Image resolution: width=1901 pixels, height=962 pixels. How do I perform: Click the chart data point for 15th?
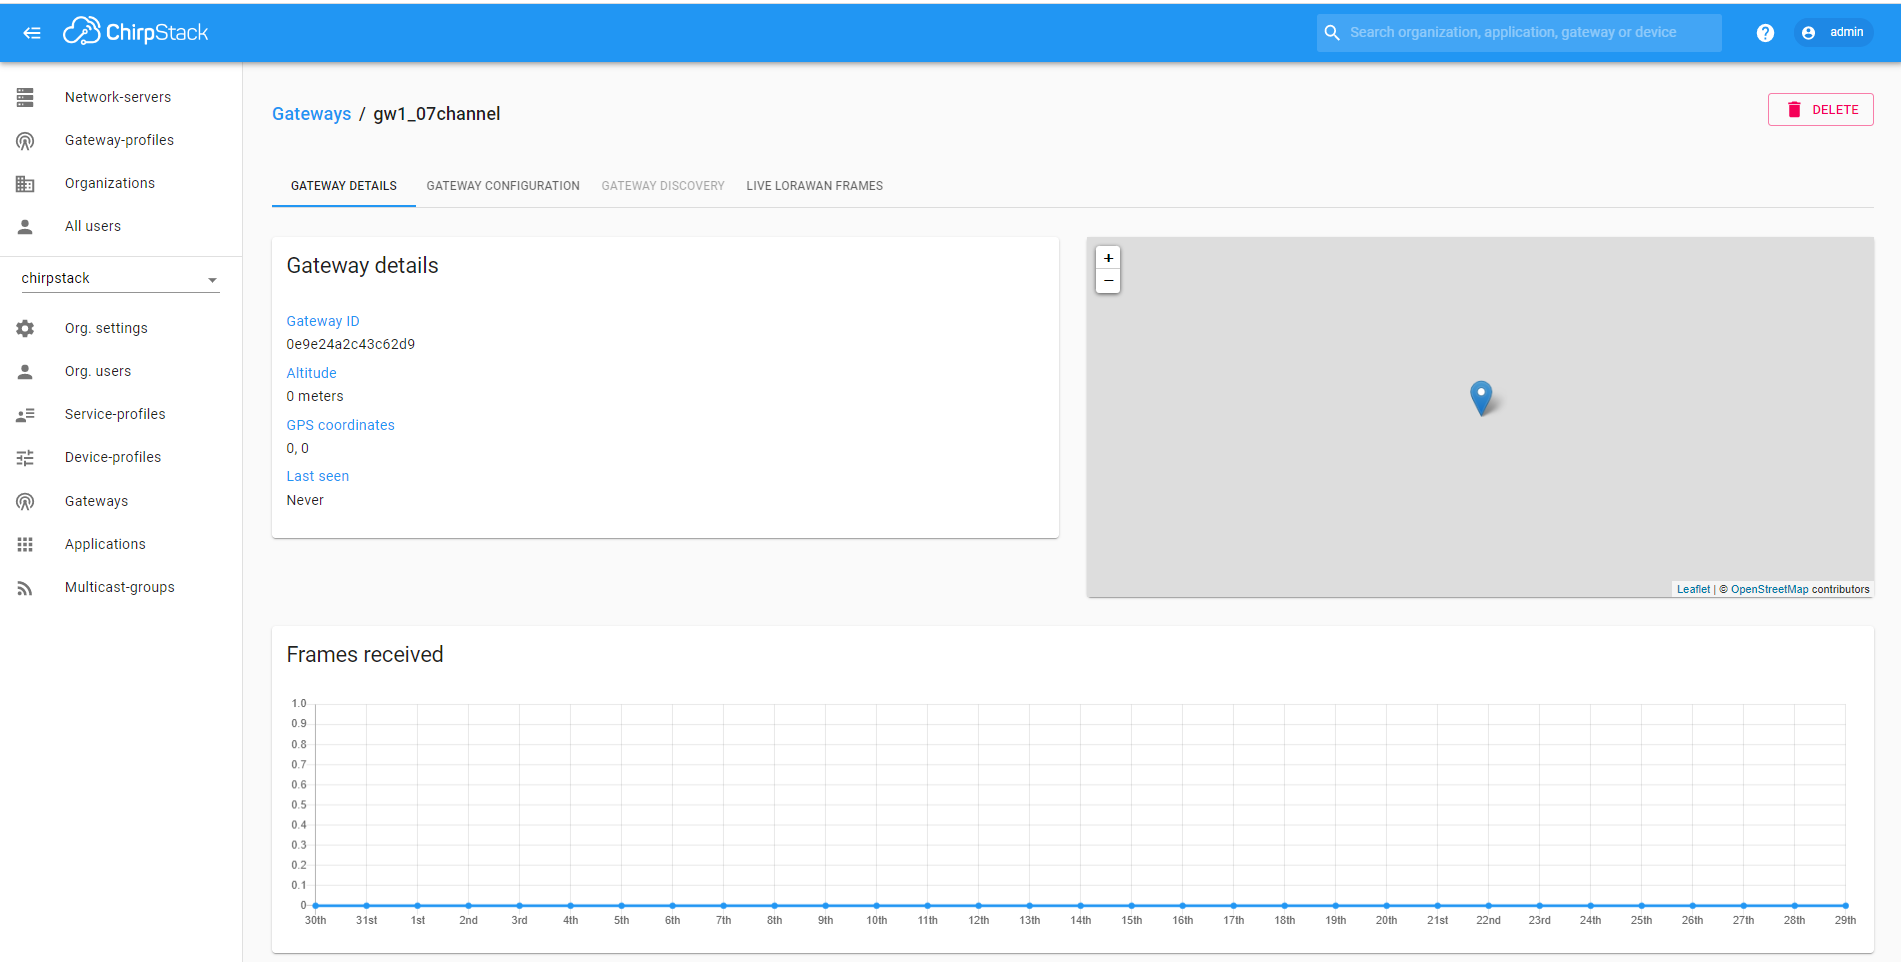point(1131,905)
